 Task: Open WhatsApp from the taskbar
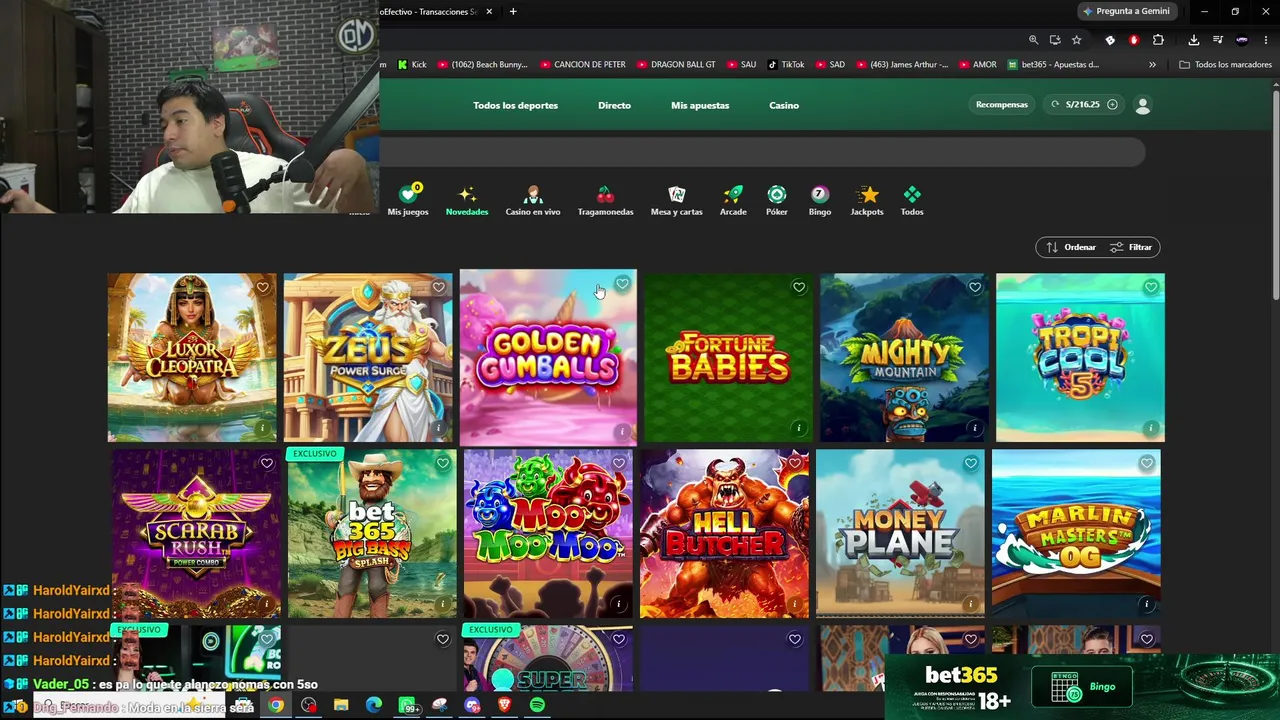[407, 705]
